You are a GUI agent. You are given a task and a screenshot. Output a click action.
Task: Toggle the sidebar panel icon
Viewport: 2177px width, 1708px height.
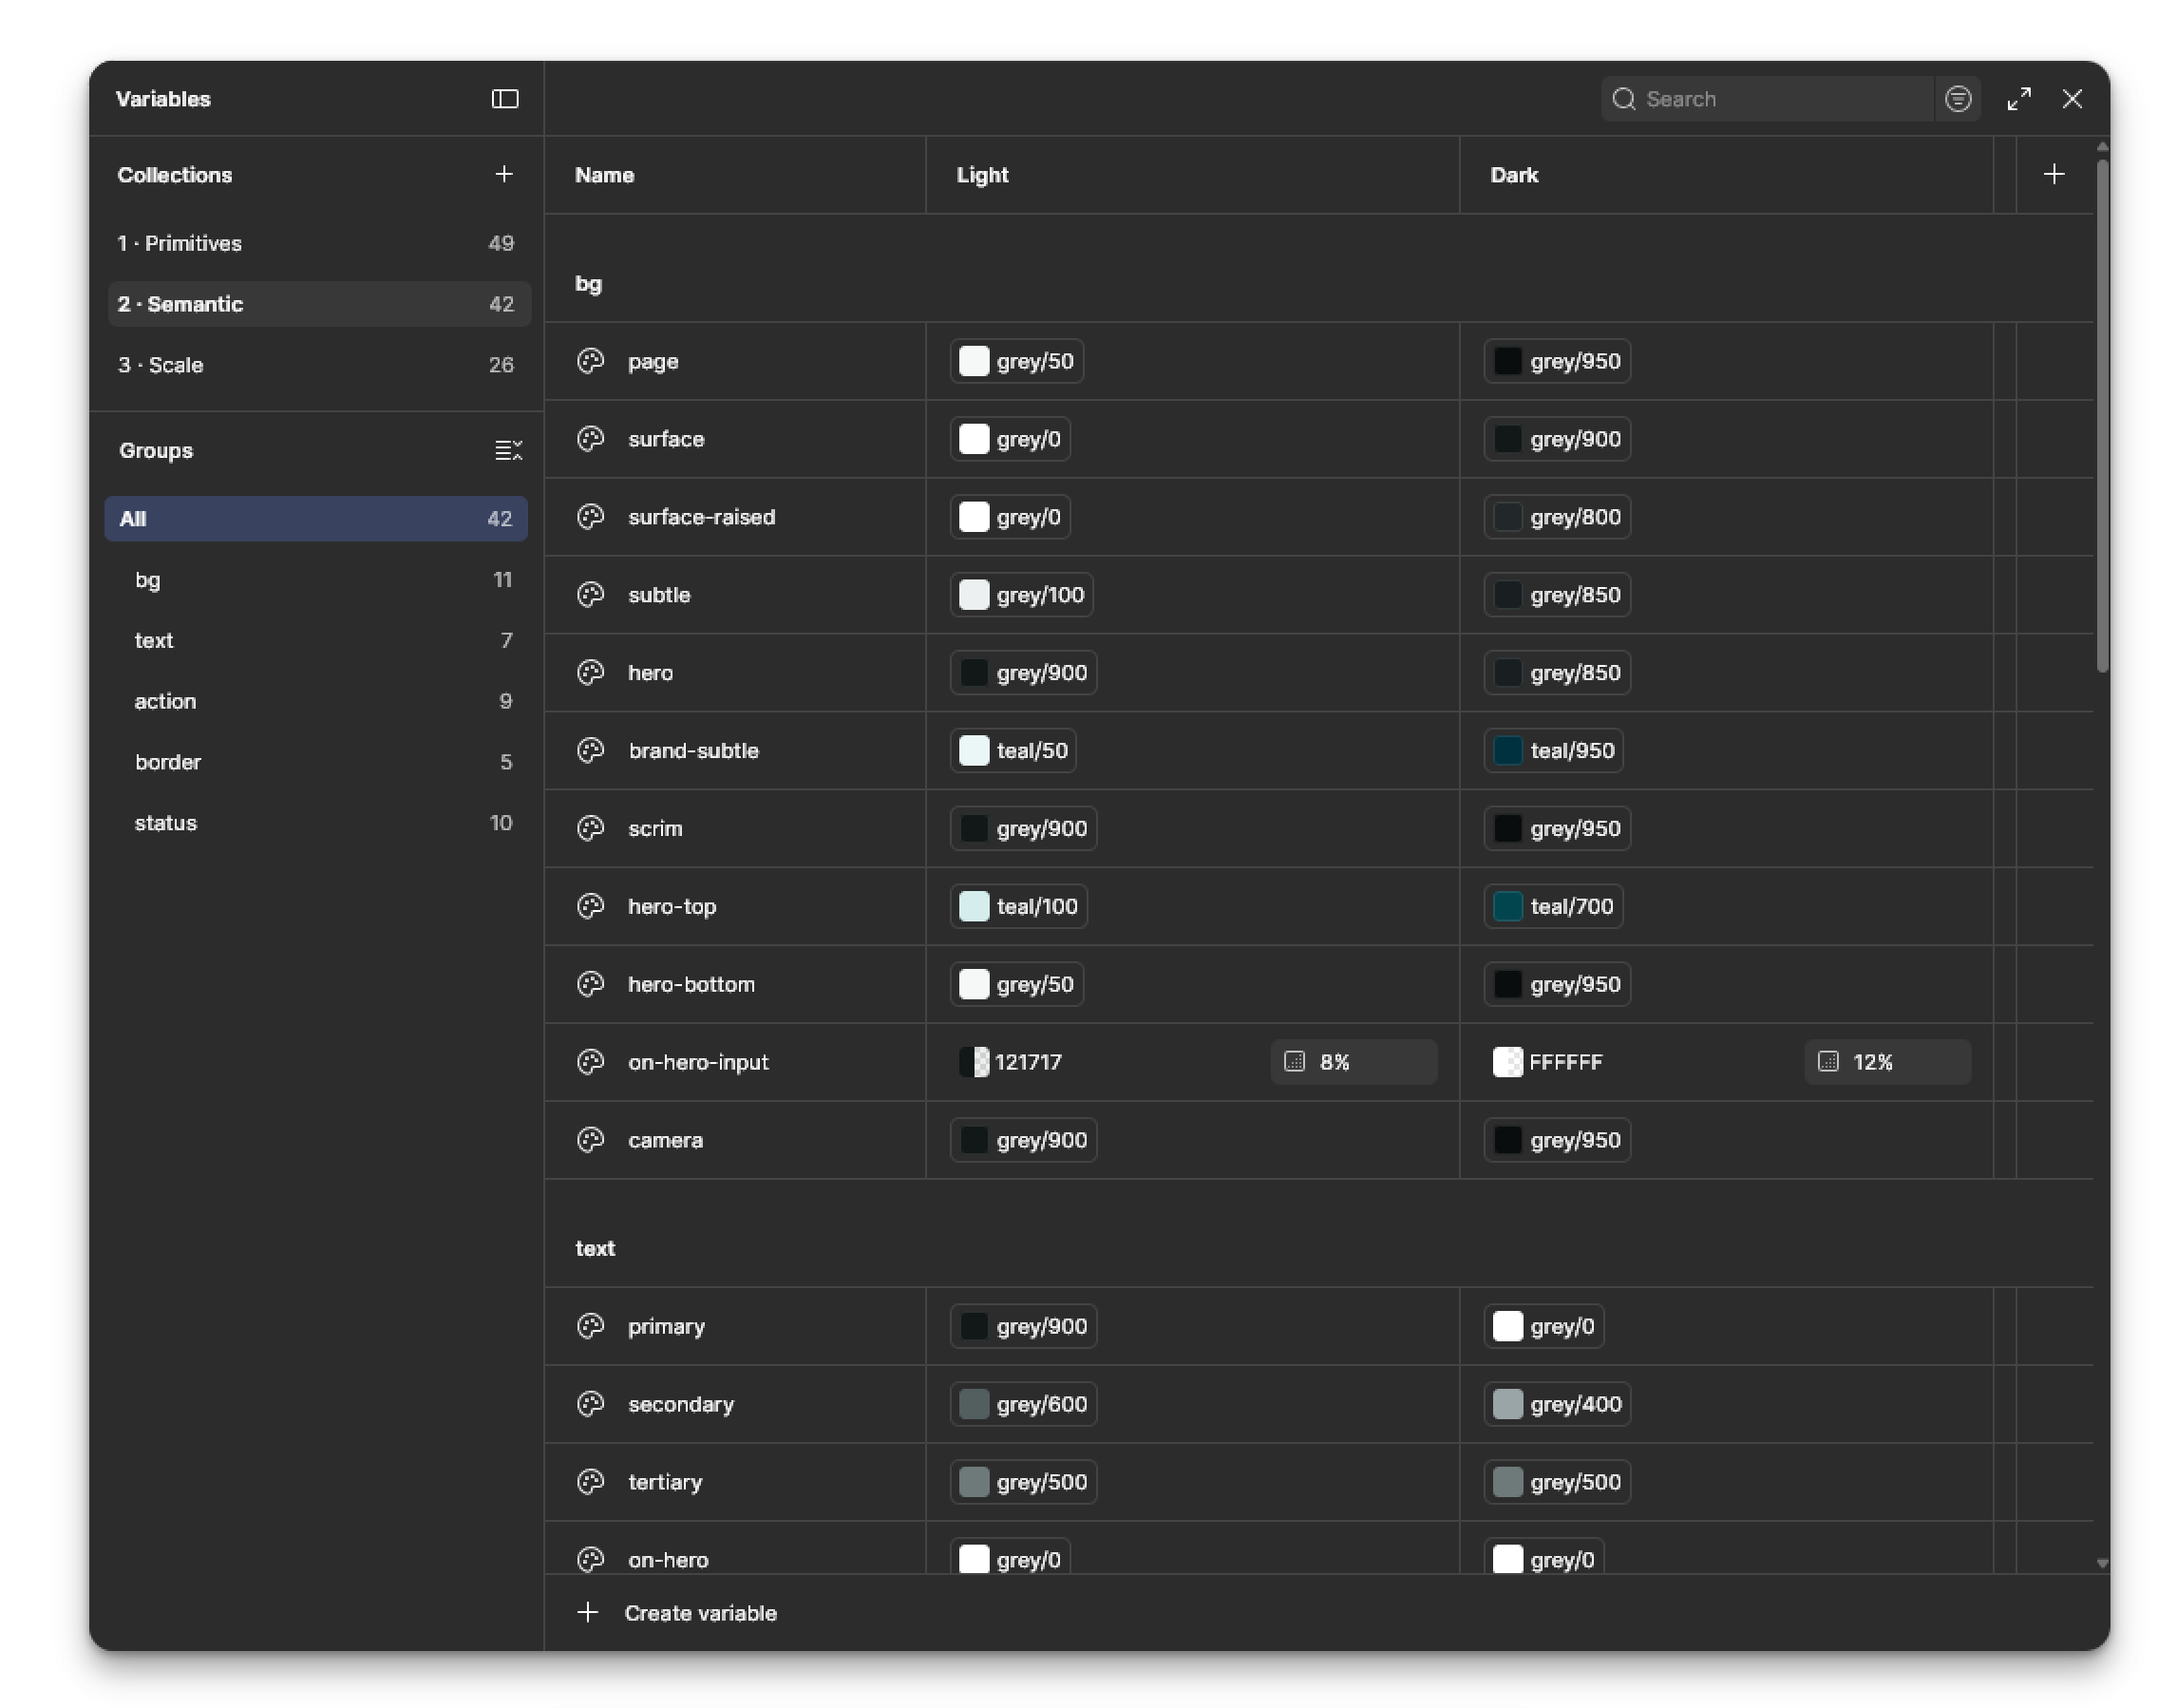tap(505, 99)
